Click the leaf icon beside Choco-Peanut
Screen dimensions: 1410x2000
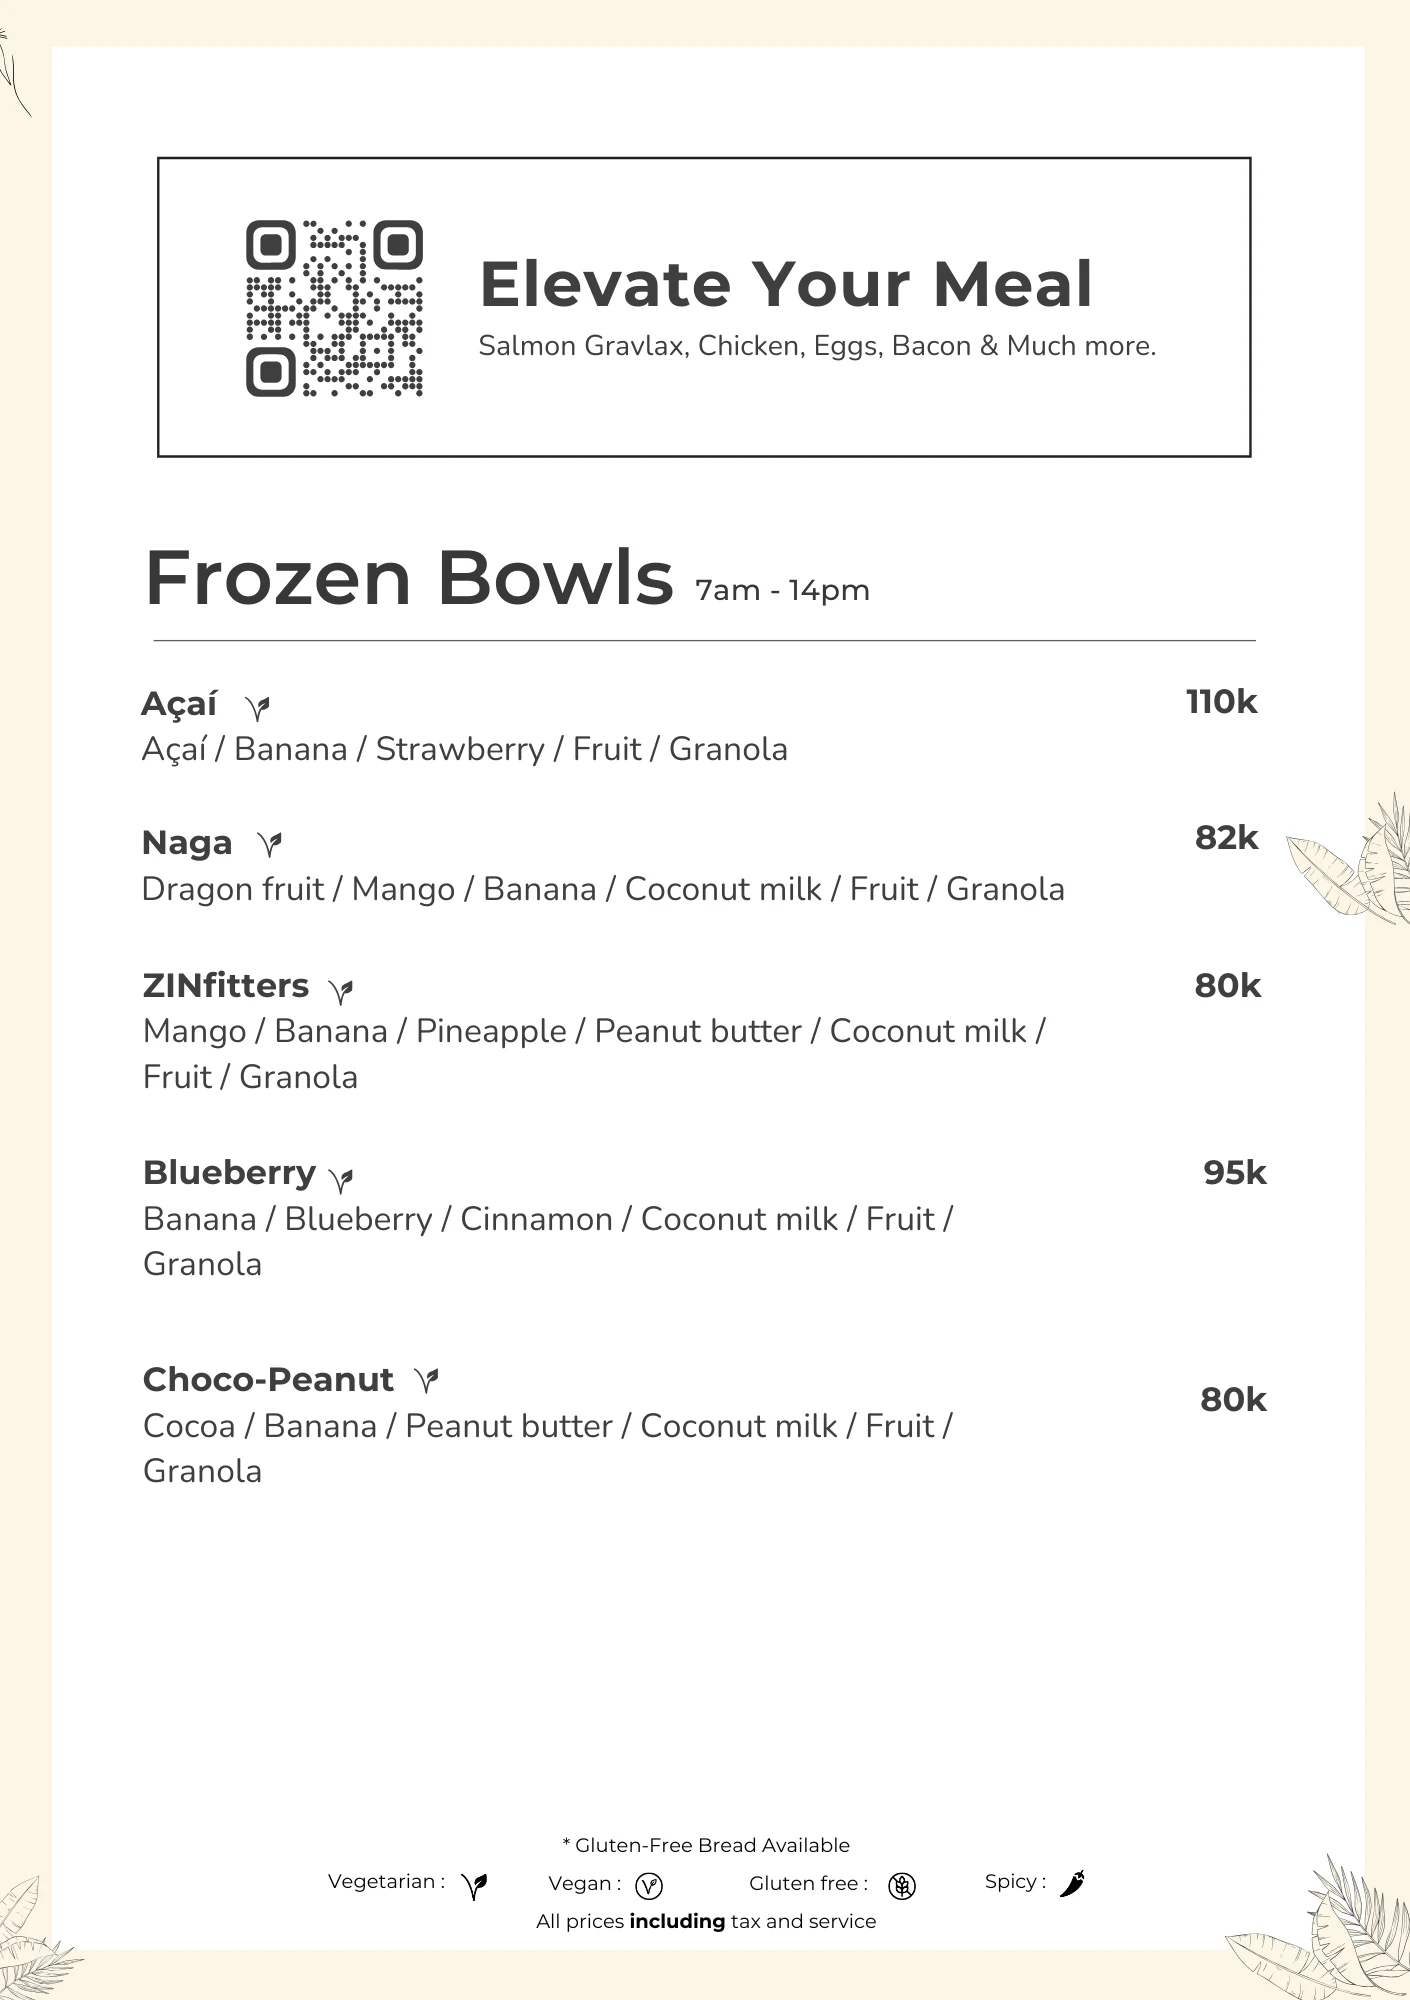(427, 1381)
